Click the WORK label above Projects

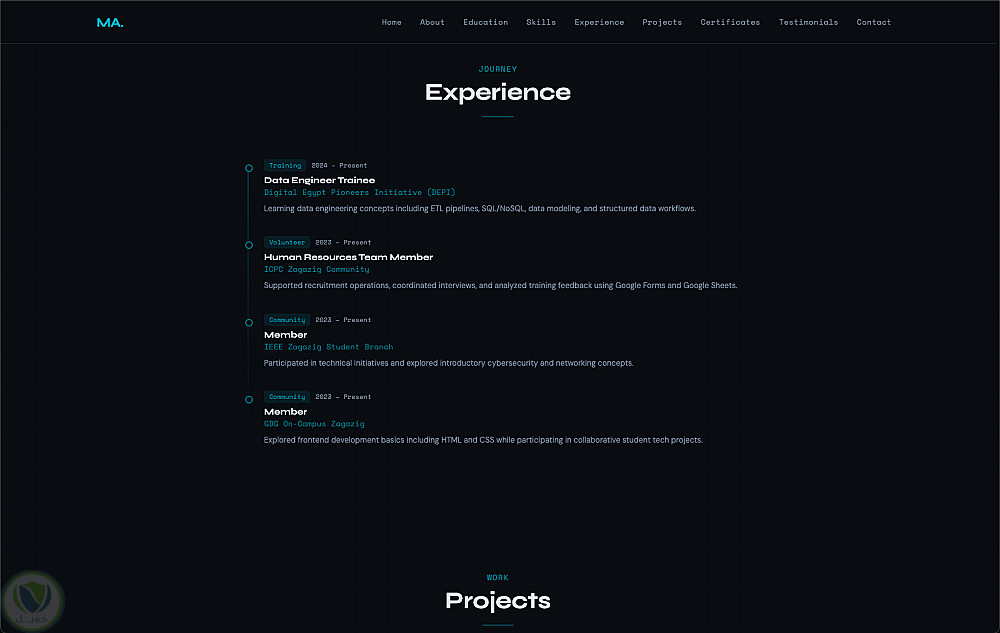click(x=498, y=578)
